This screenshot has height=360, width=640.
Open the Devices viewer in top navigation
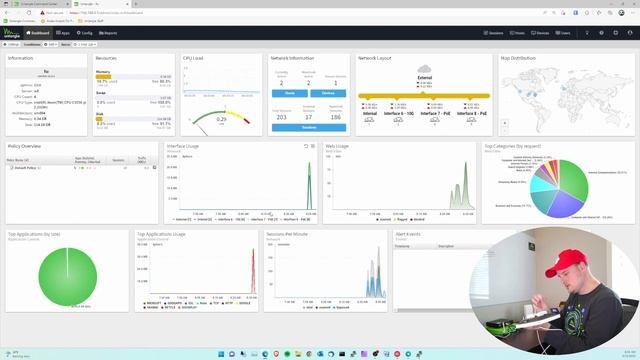[540, 33]
